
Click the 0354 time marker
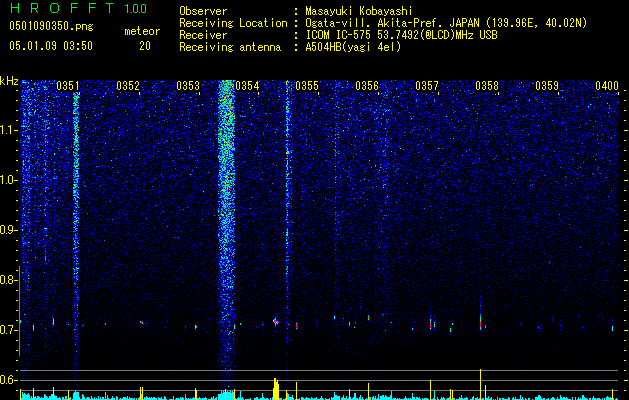point(247,86)
